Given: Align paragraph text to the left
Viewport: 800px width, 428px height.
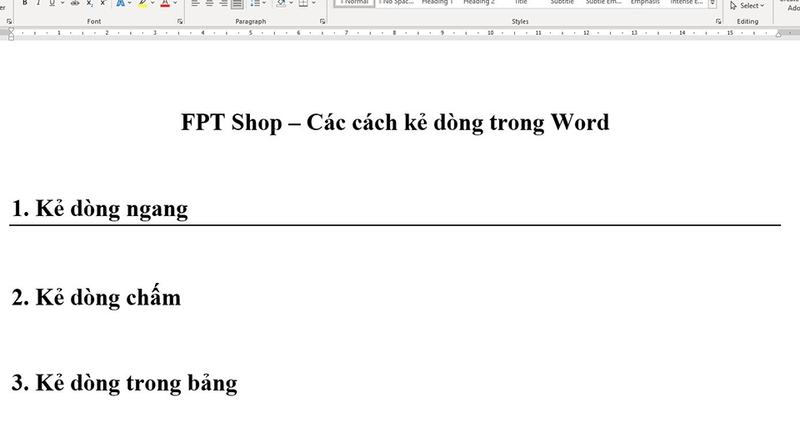Looking at the screenshot, I should coord(195,3).
